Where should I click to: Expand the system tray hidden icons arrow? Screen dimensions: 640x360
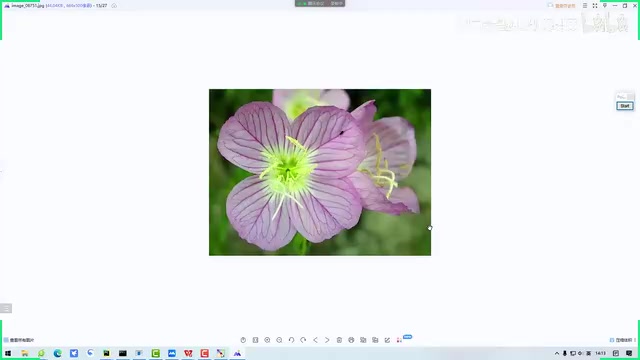coord(557,353)
